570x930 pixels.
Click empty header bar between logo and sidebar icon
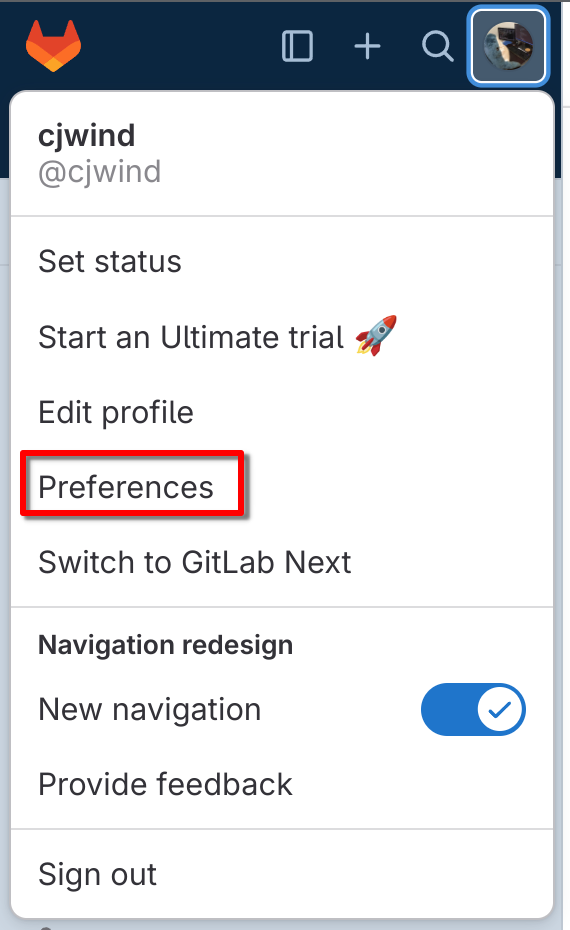[x=181, y=46]
